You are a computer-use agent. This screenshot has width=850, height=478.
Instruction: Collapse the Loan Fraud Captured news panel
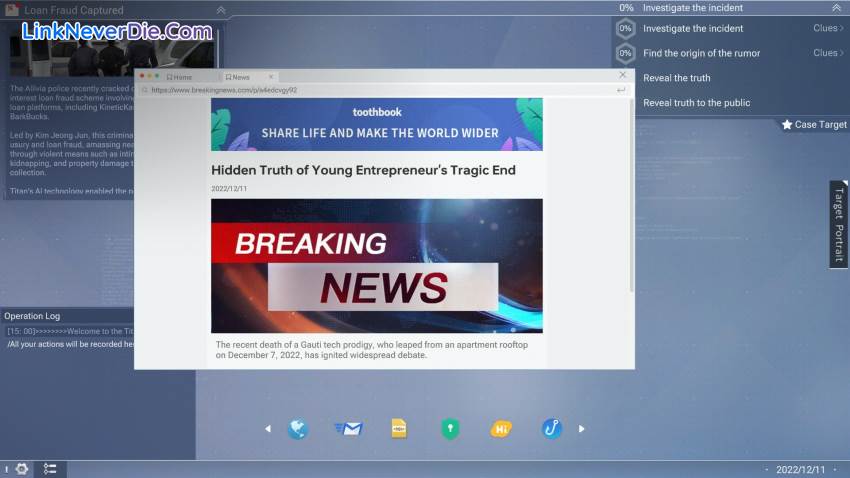[x=221, y=10]
